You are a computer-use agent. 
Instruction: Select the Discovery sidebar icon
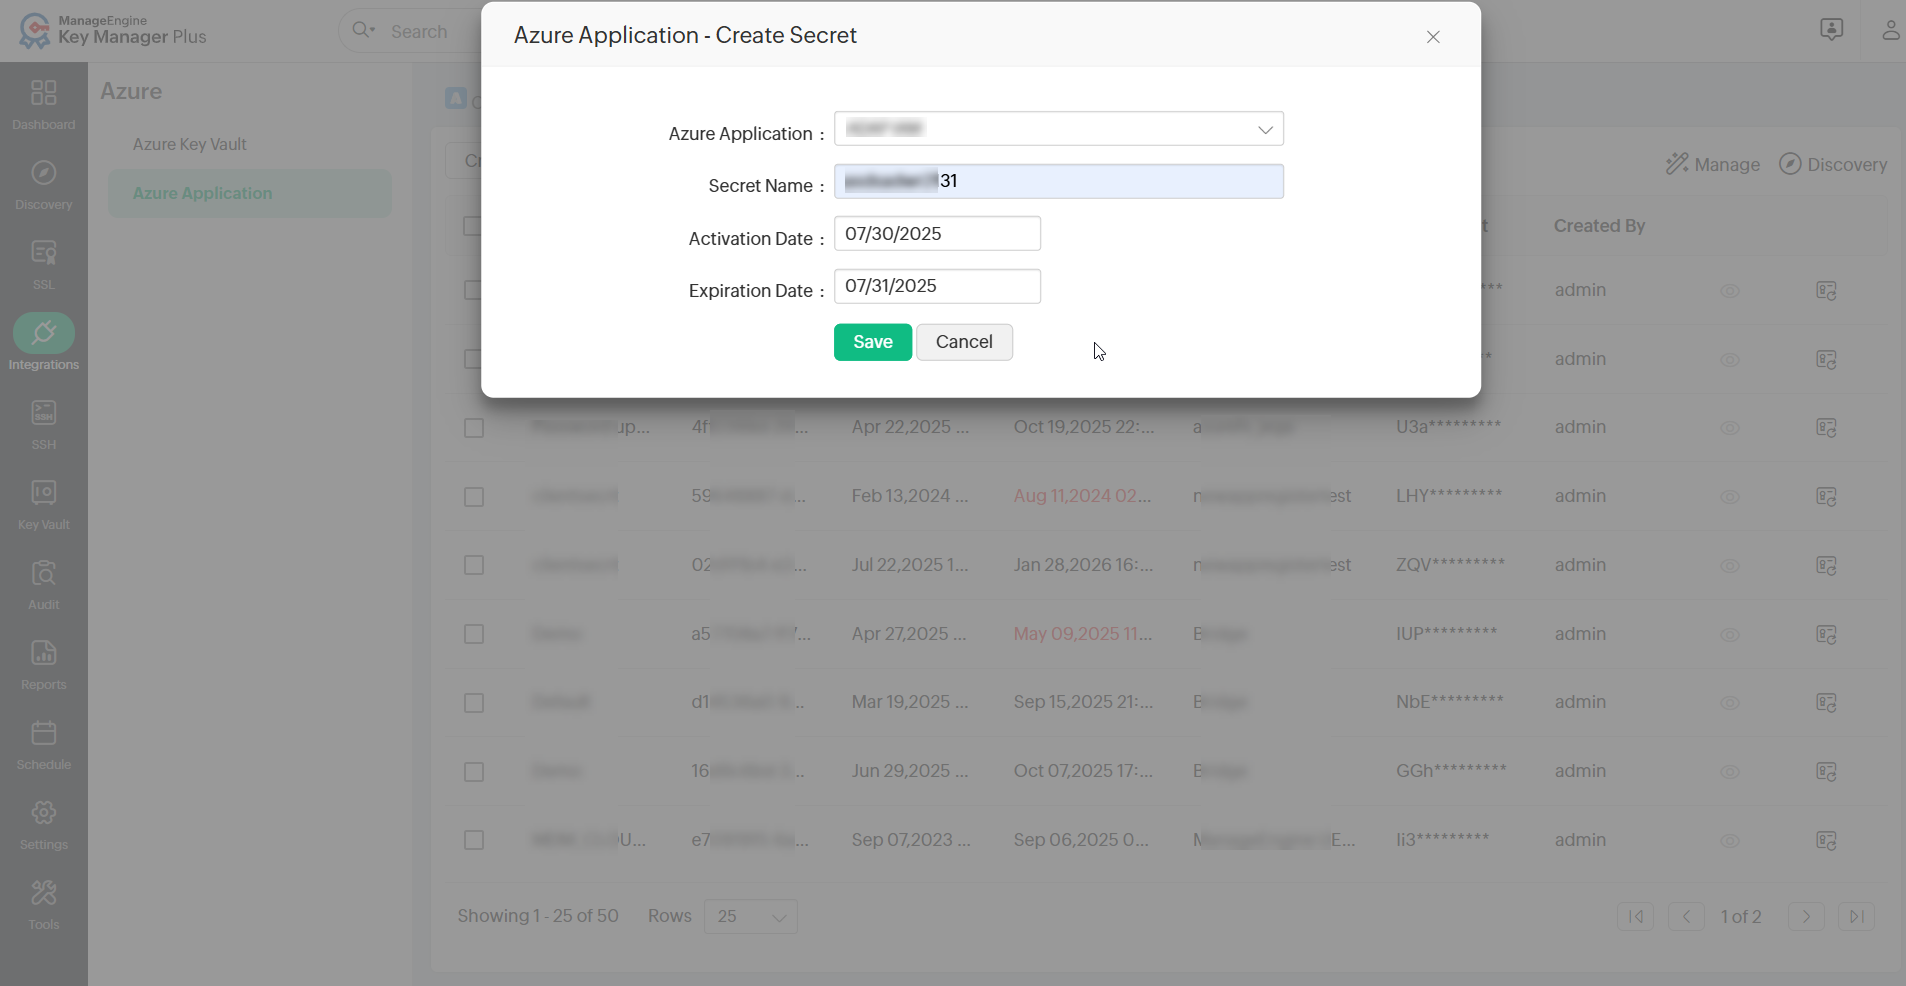pos(43,183)
